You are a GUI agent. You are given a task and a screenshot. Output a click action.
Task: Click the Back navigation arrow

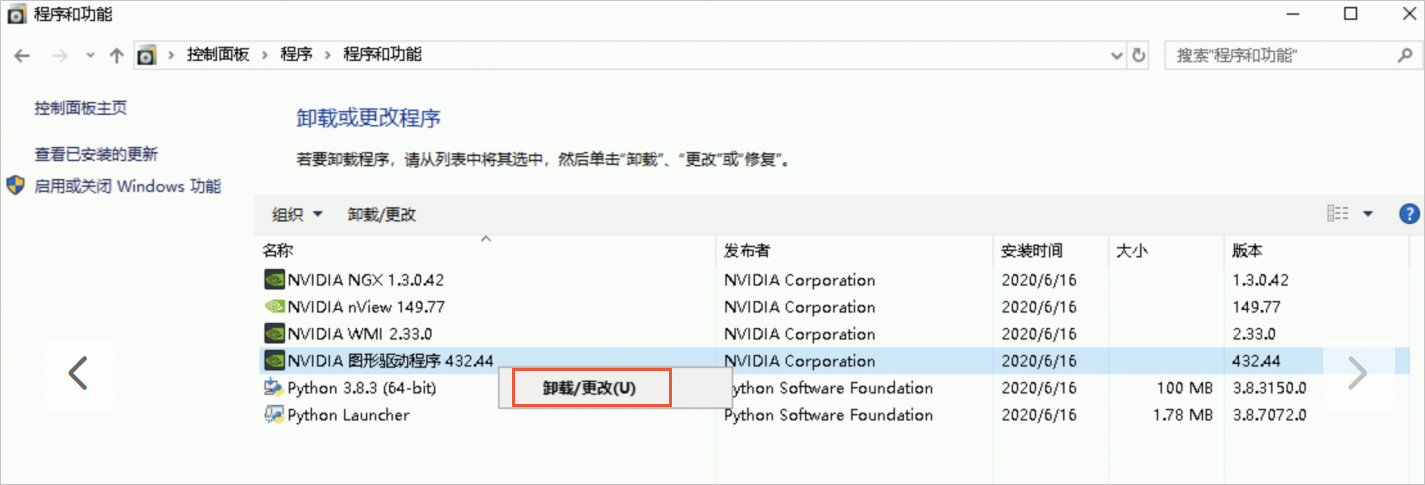click(22, 56)
